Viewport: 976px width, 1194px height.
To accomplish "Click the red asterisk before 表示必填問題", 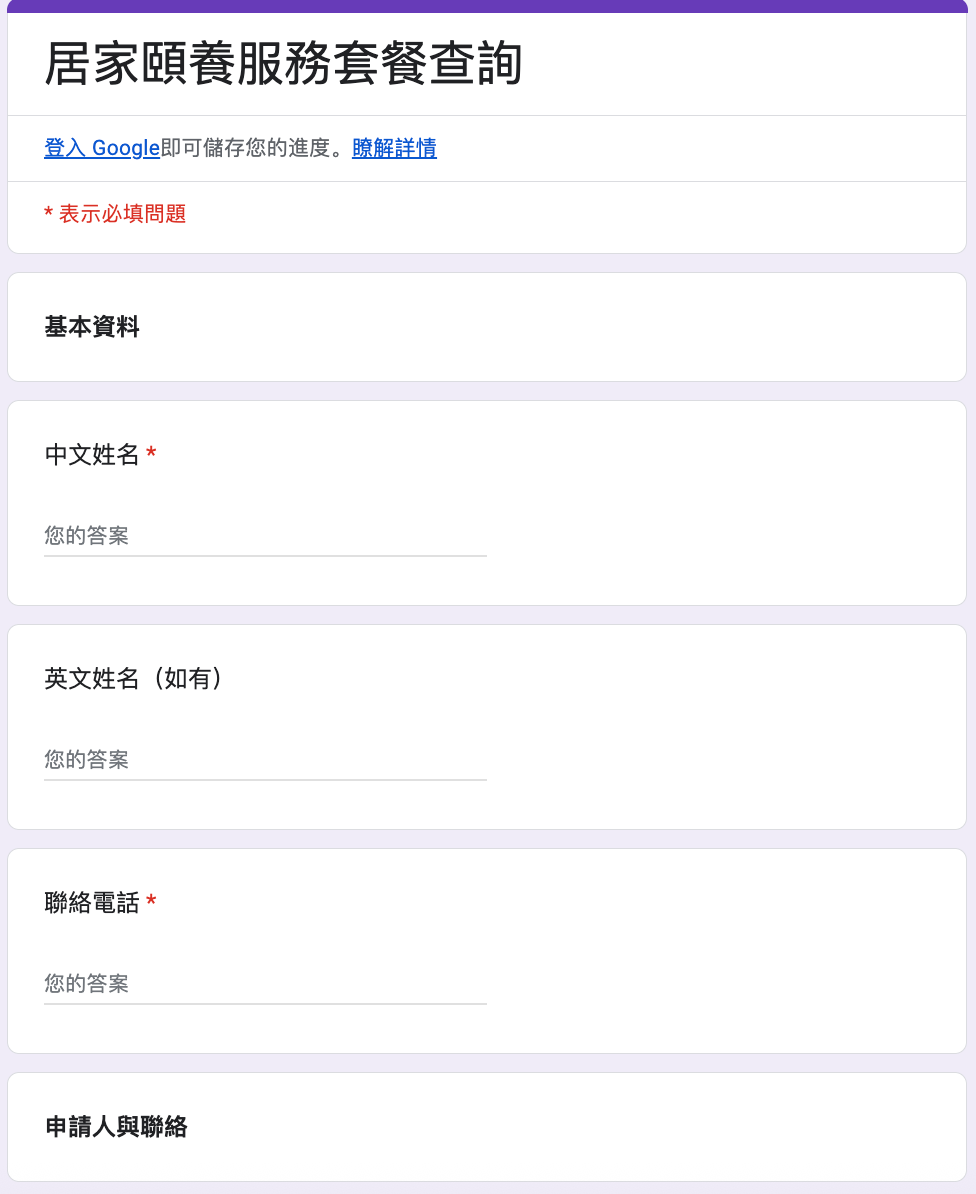I will 48,214.
